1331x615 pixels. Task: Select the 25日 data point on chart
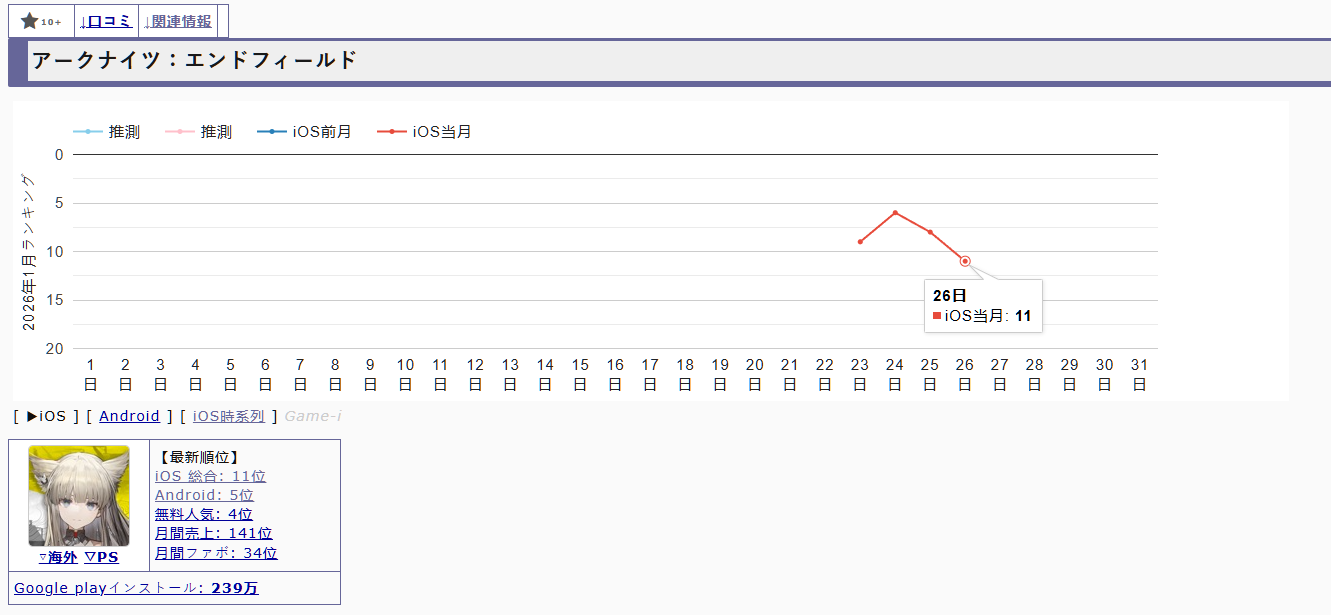[x=930, y=232]
